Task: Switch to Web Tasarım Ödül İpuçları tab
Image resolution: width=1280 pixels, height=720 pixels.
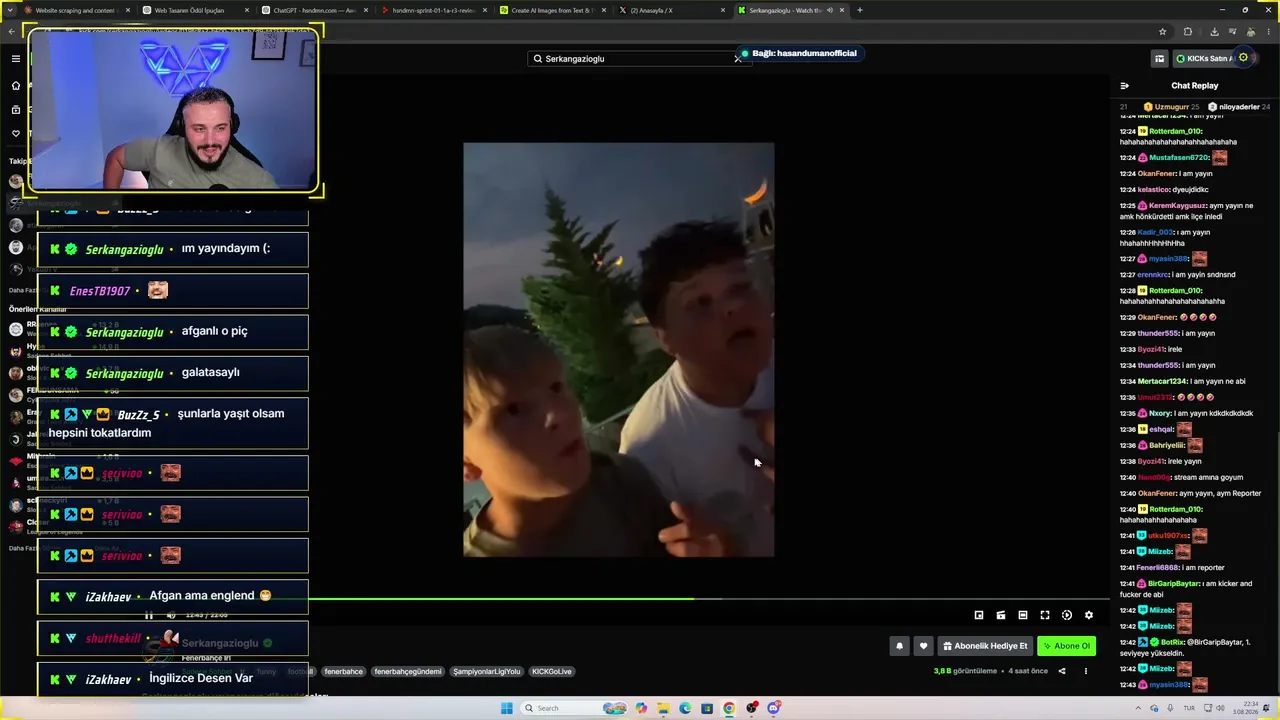Action: click(x=194, y=10)
